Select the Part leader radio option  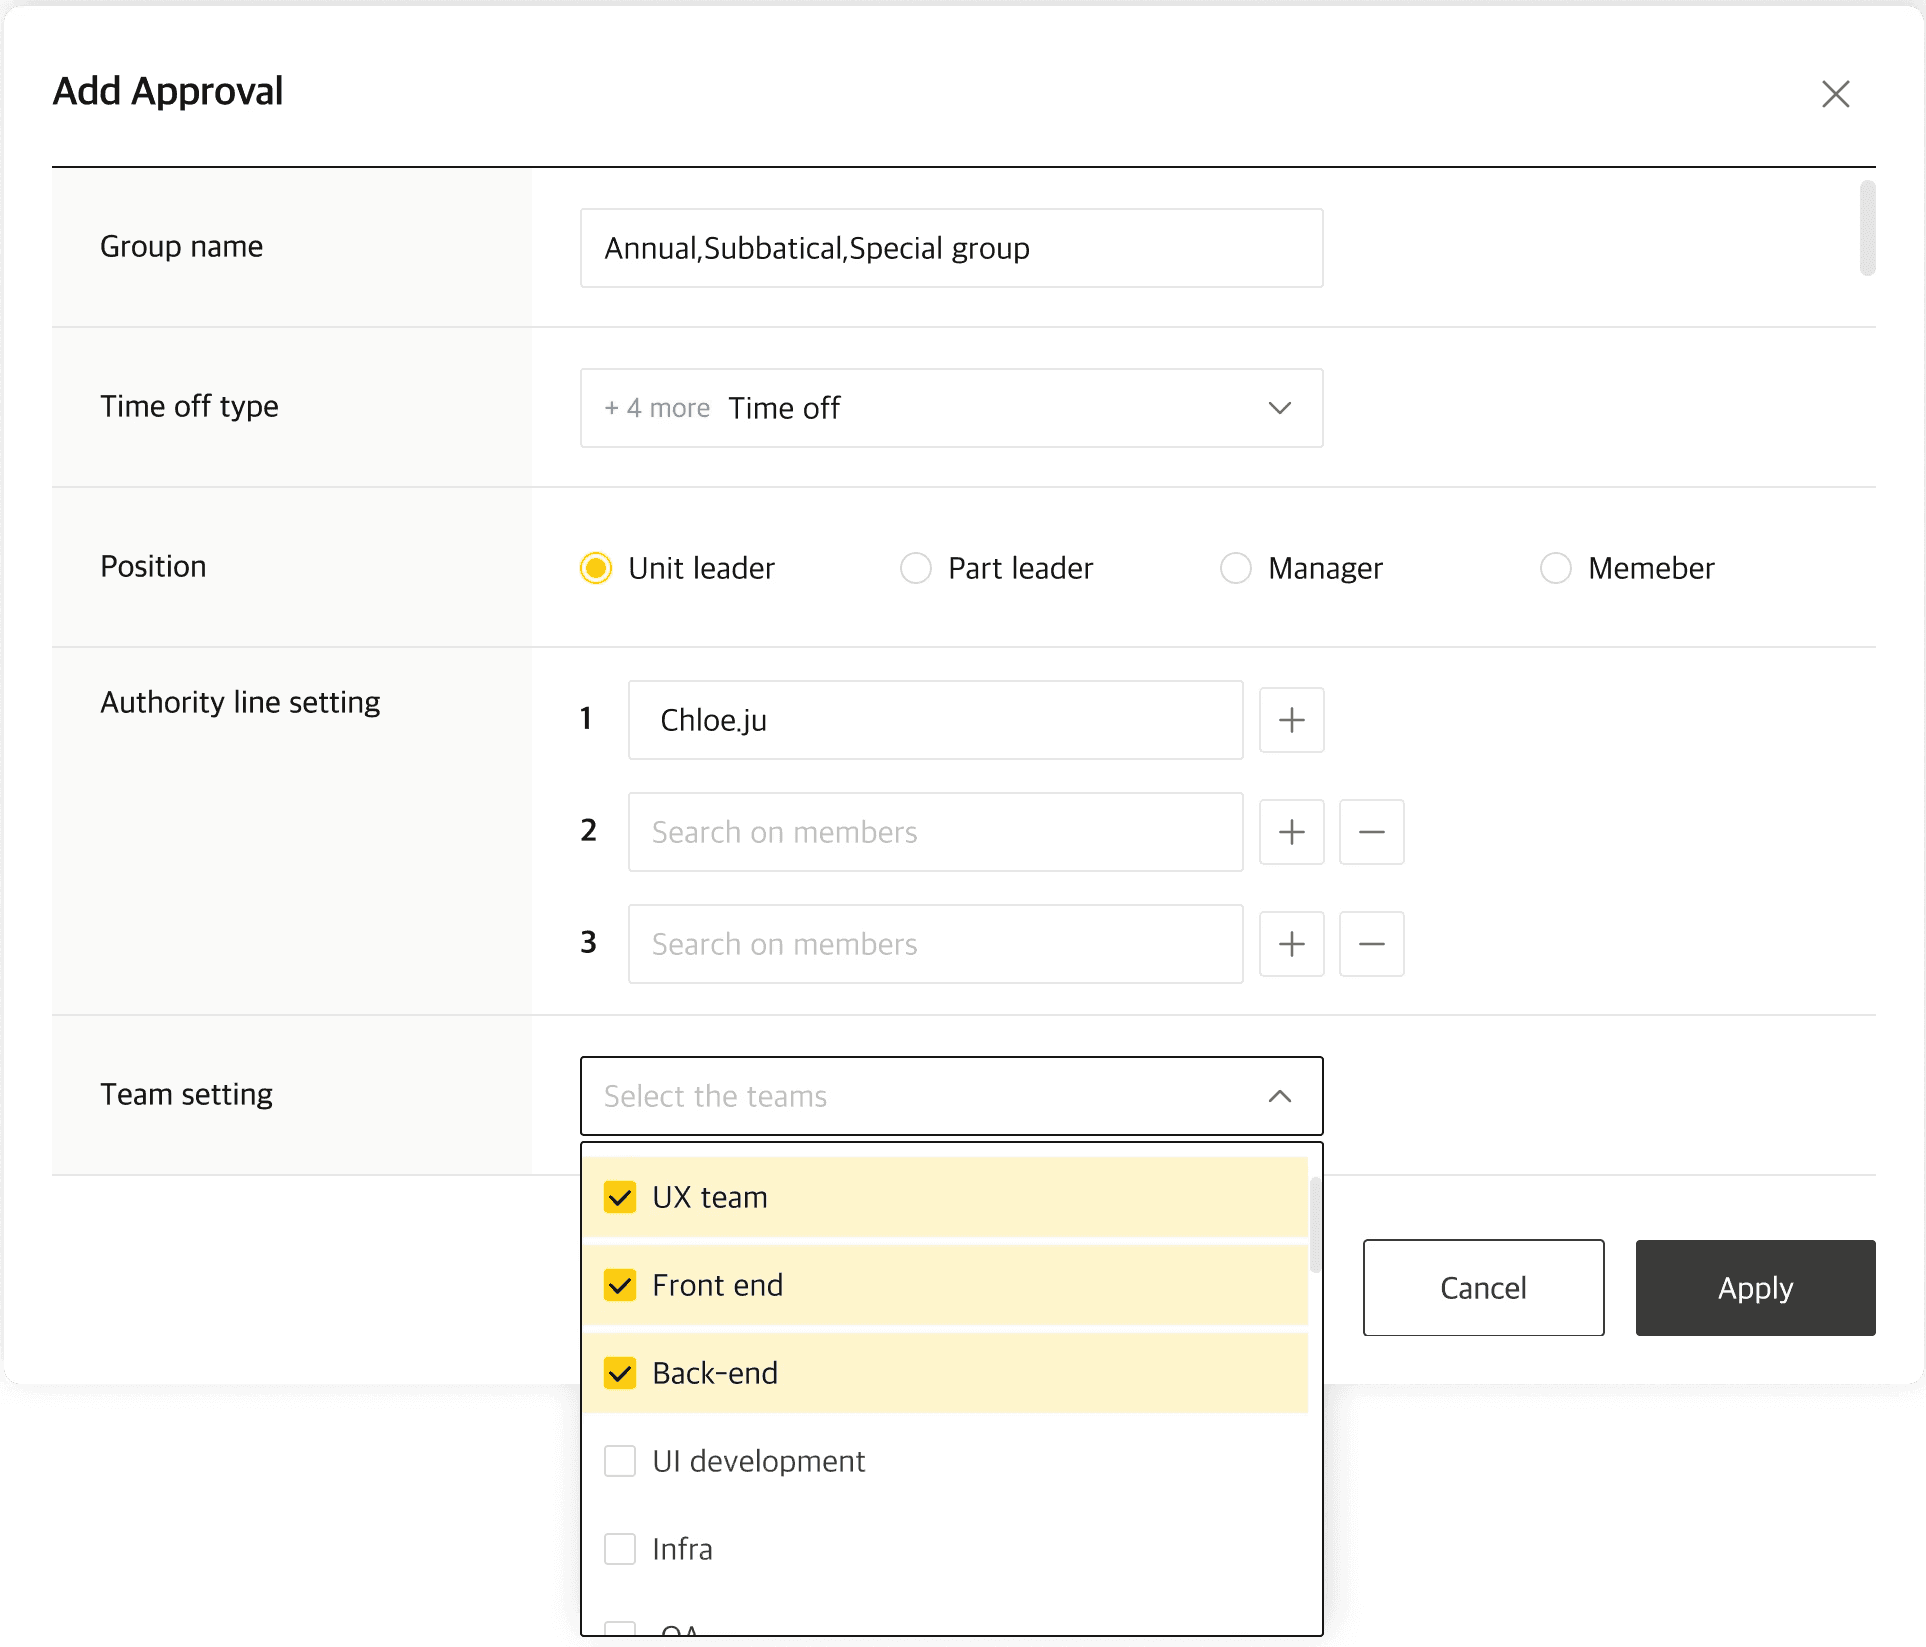pos(916,568)
